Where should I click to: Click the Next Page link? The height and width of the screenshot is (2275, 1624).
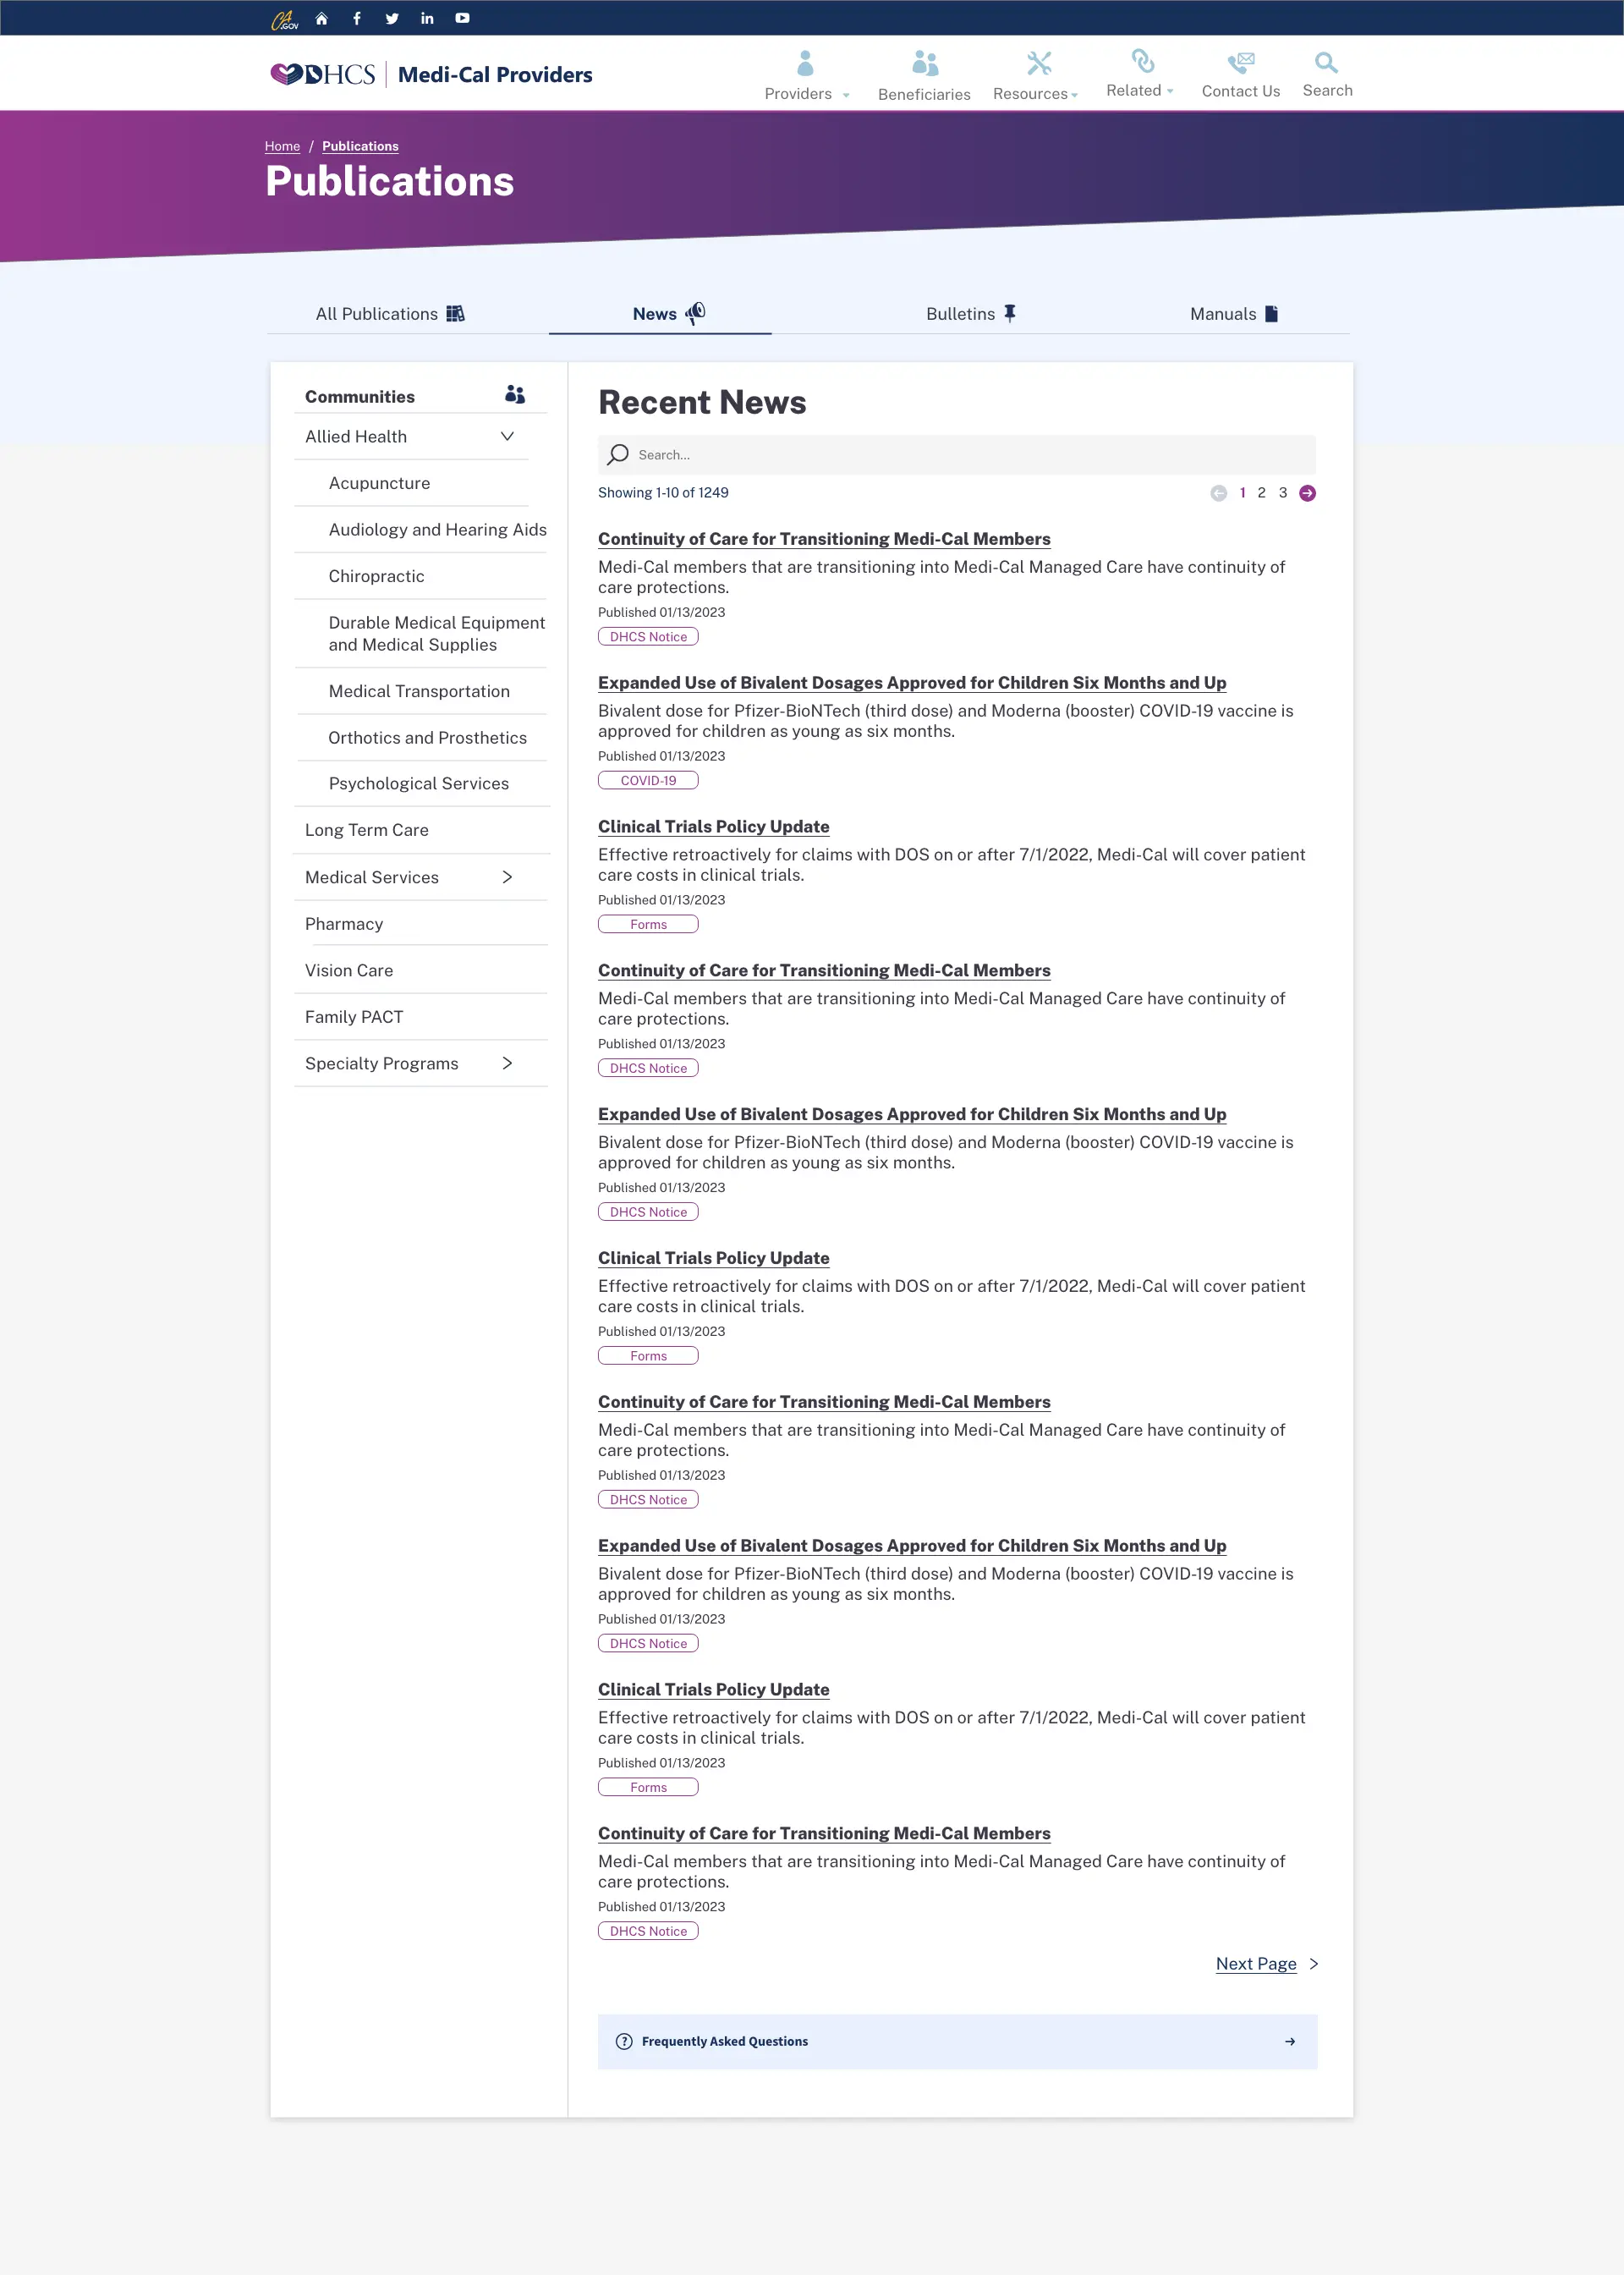(1255, 1963)
